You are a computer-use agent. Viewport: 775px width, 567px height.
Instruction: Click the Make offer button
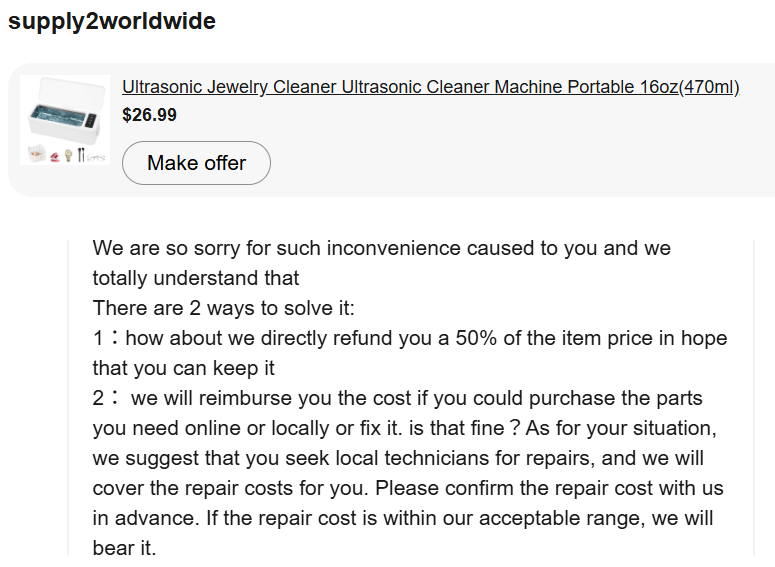[x=196, y=163]
